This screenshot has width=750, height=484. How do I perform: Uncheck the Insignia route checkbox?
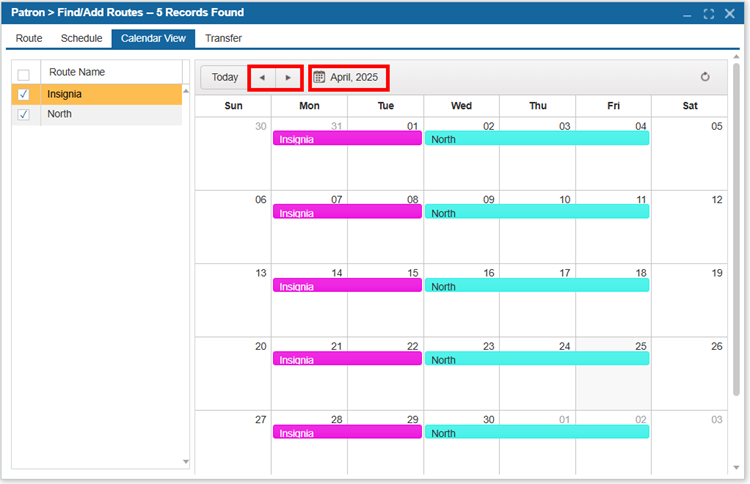pos(24,94)
